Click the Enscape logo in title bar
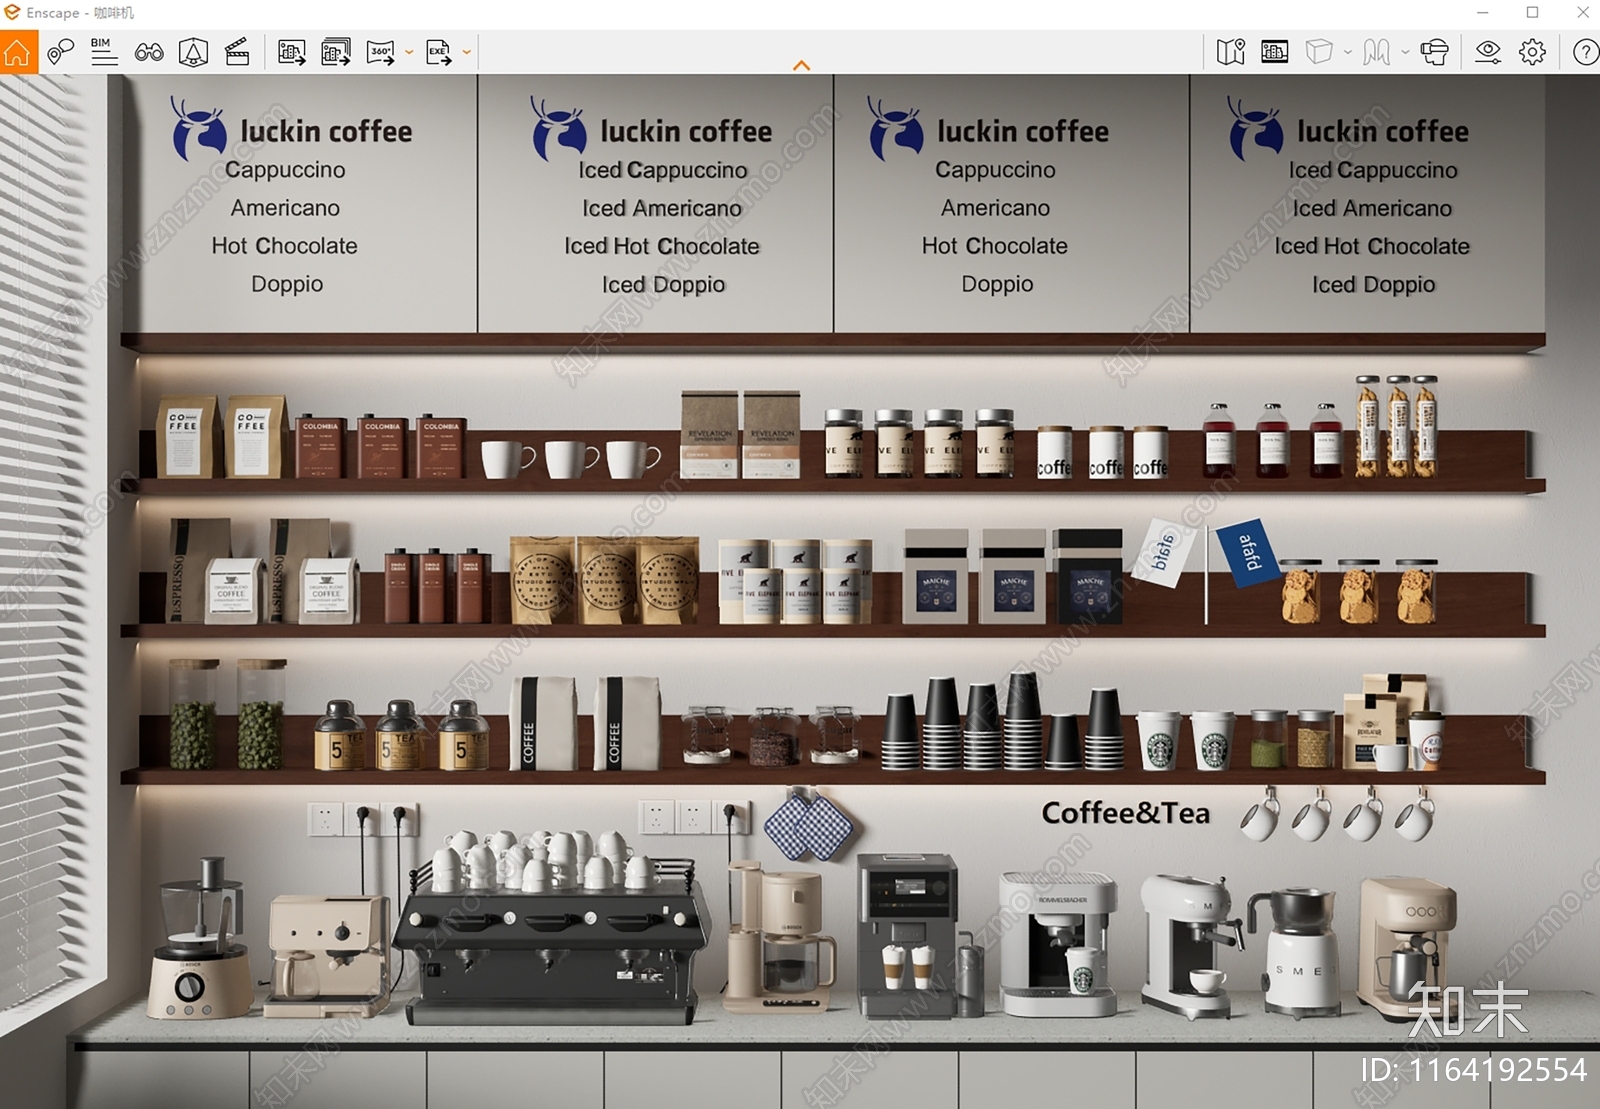1600x1109 pixels. pos(12,12)
